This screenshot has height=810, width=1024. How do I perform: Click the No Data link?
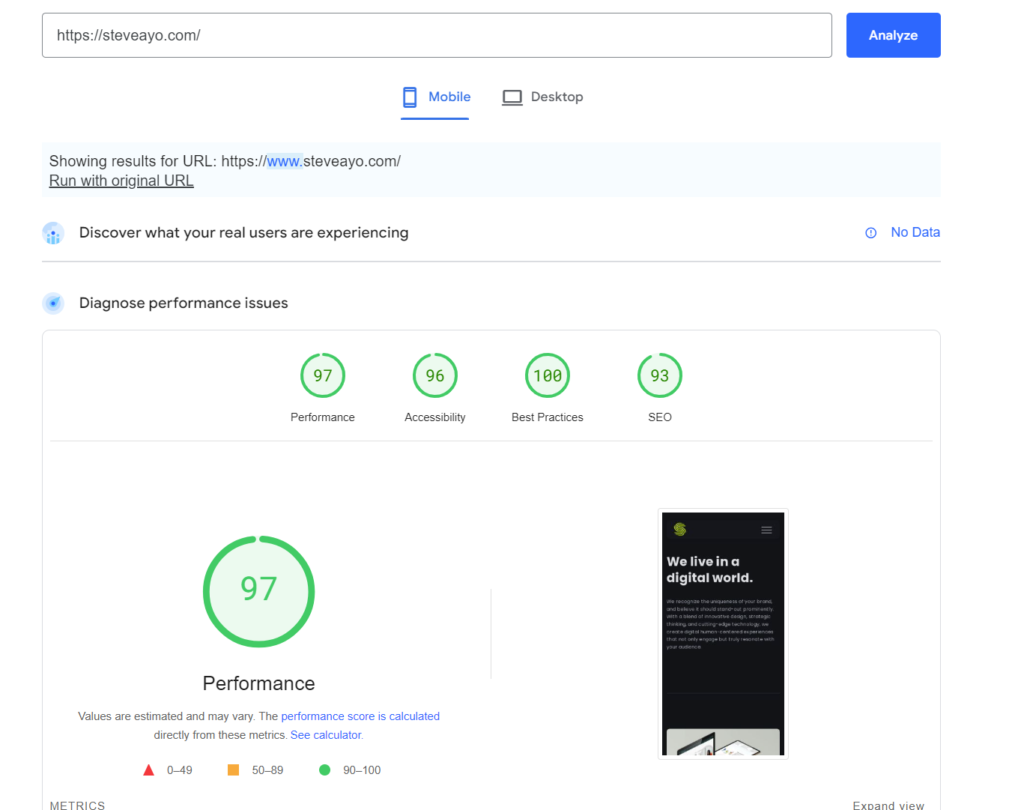click(915, 233)
